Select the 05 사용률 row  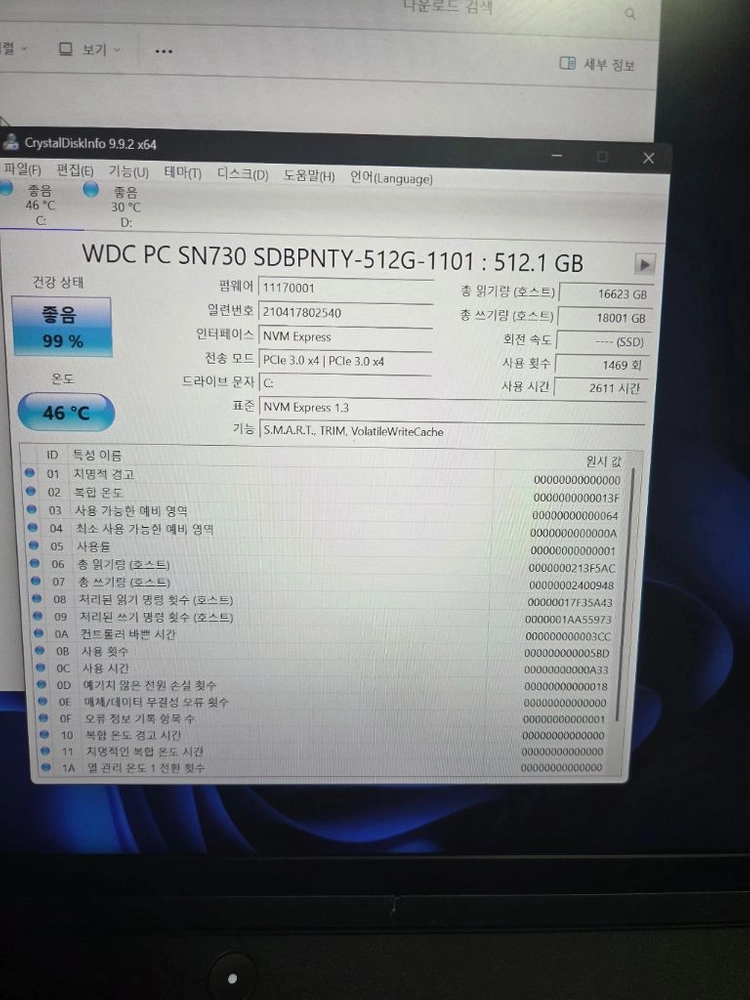pyautogui.click(x=323, y=547)
